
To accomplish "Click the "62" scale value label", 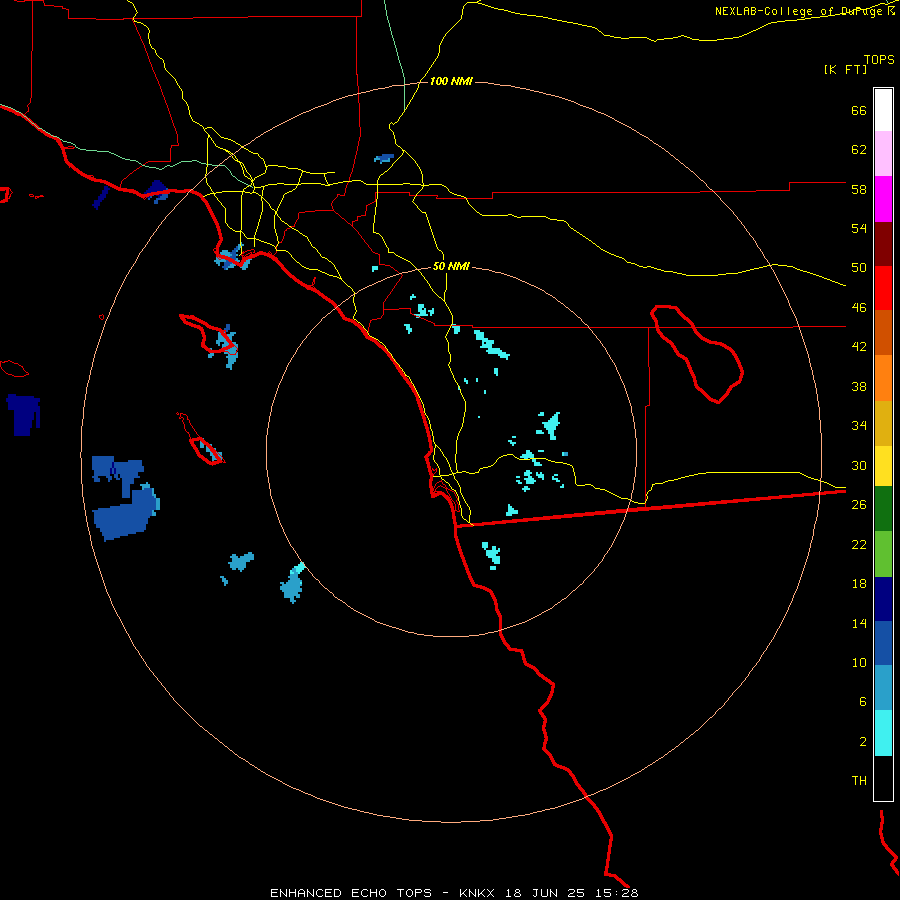I will coord(859,149).
